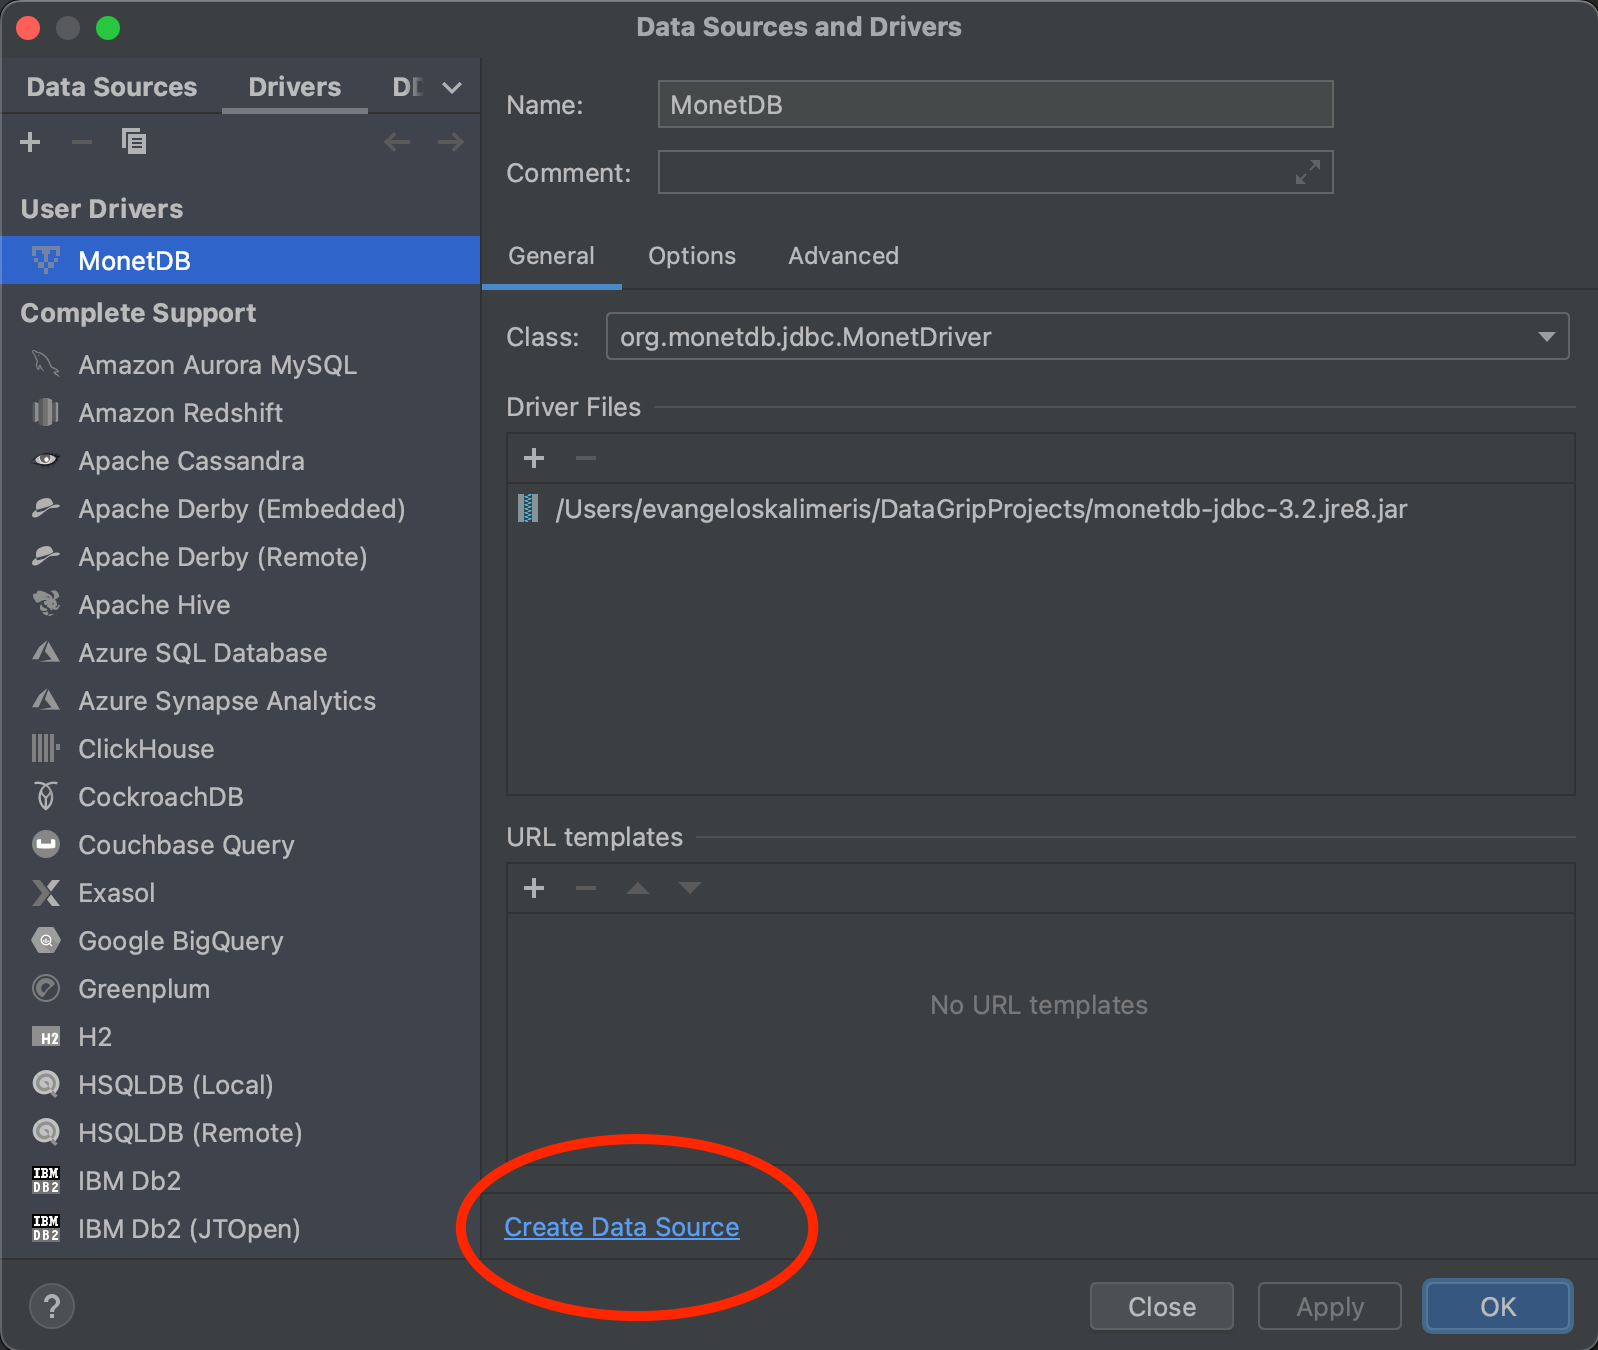Switch to the Data Sources tab
The height and width of the screenshot is (1350, 1598).
coord(112,88)
